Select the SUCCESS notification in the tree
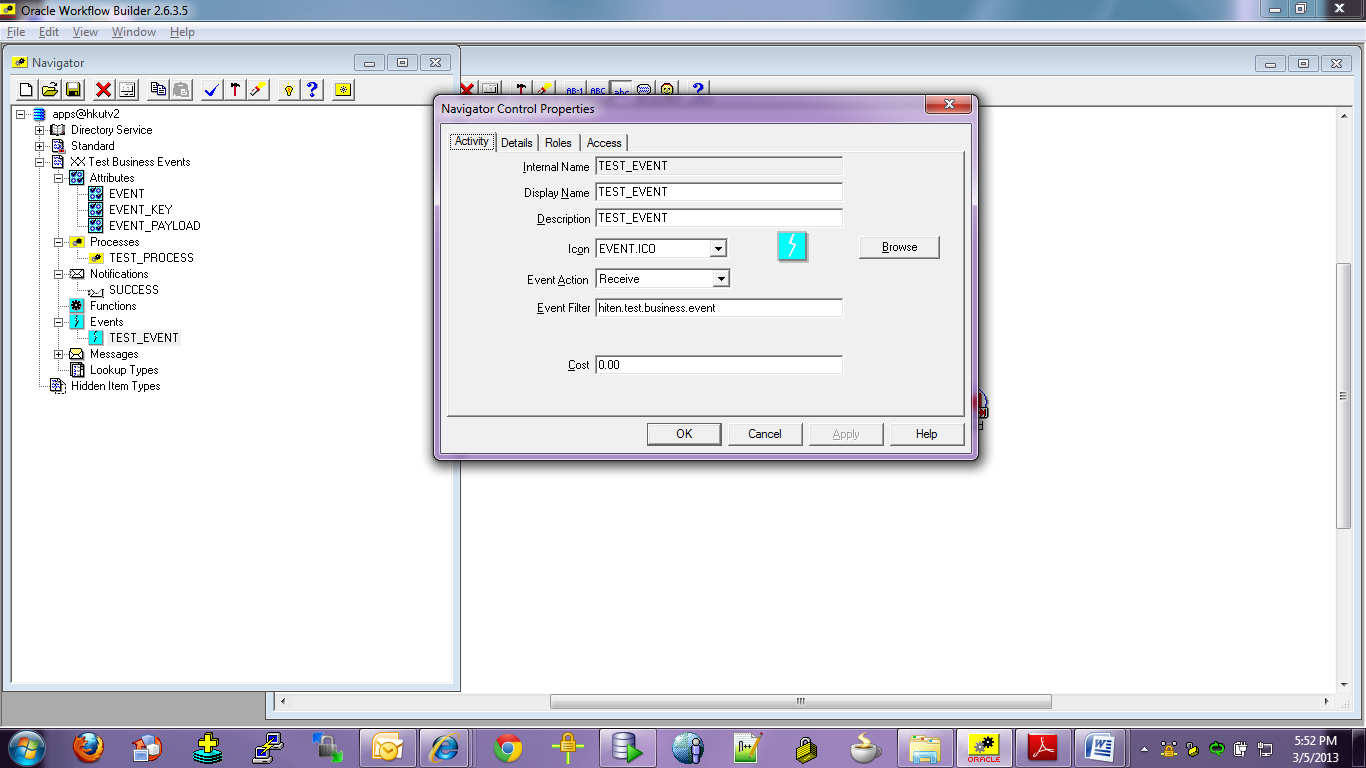Viewport: 1366px width, 768px height. point(134,290)
